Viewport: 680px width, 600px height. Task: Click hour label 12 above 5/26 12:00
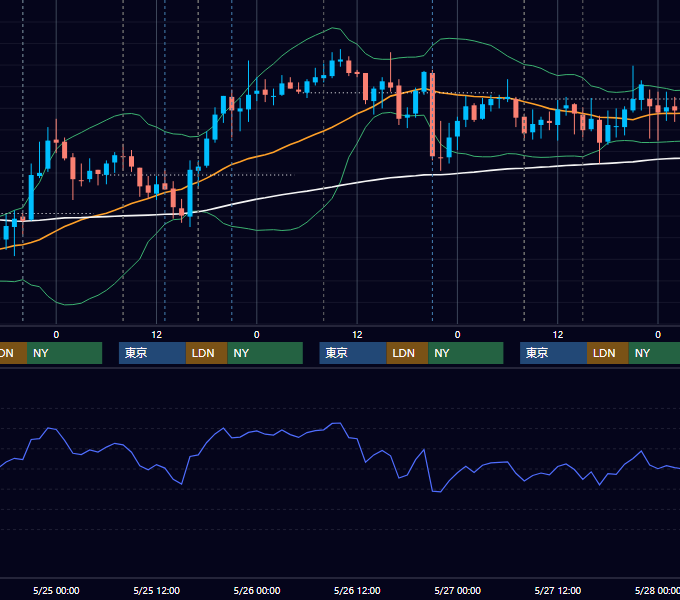(357, 335)
